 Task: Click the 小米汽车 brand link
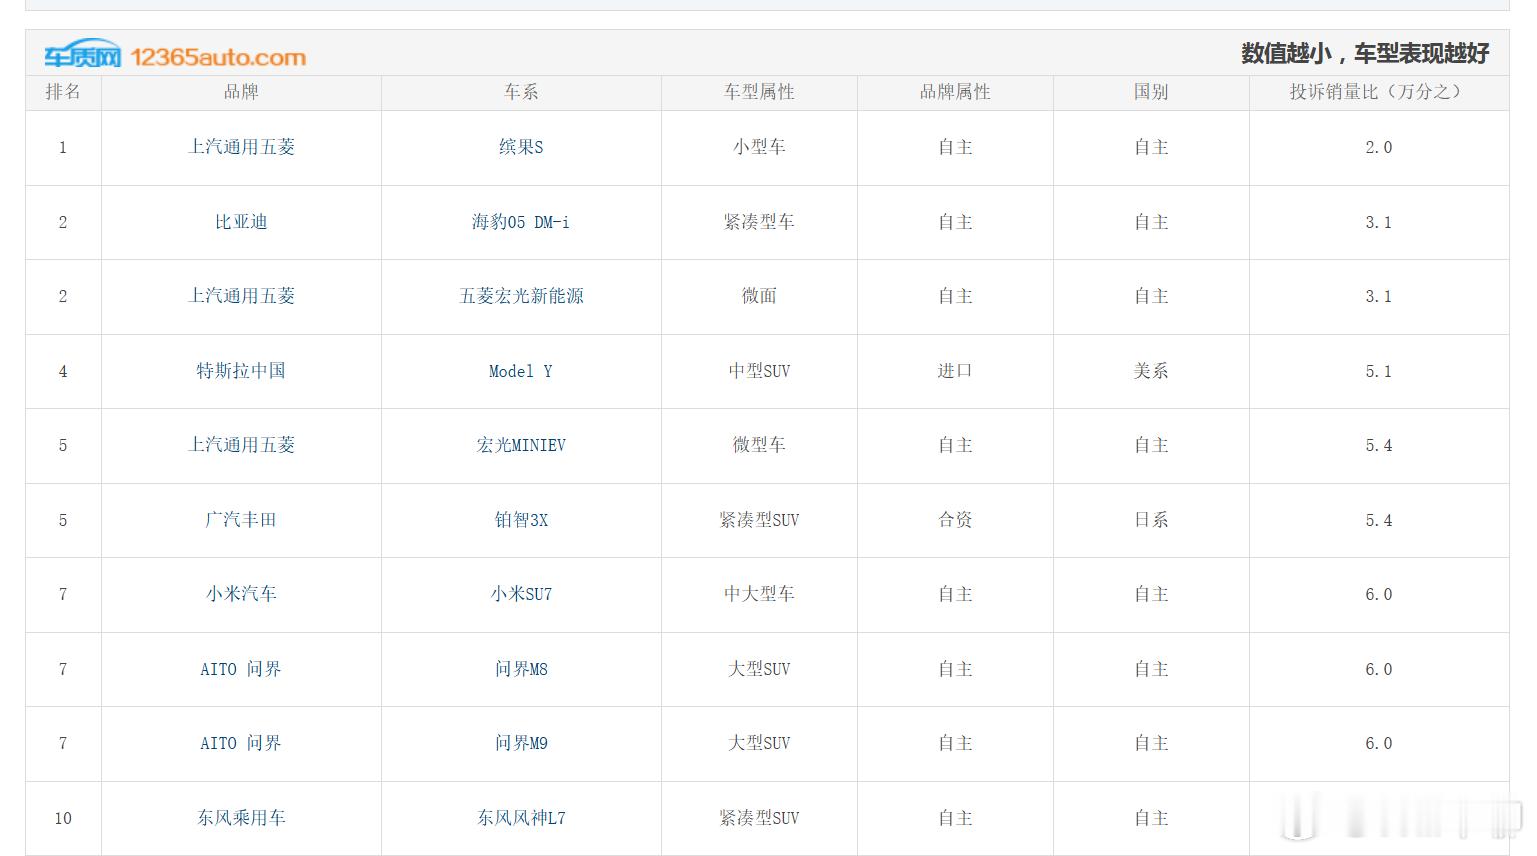point(241,594)
